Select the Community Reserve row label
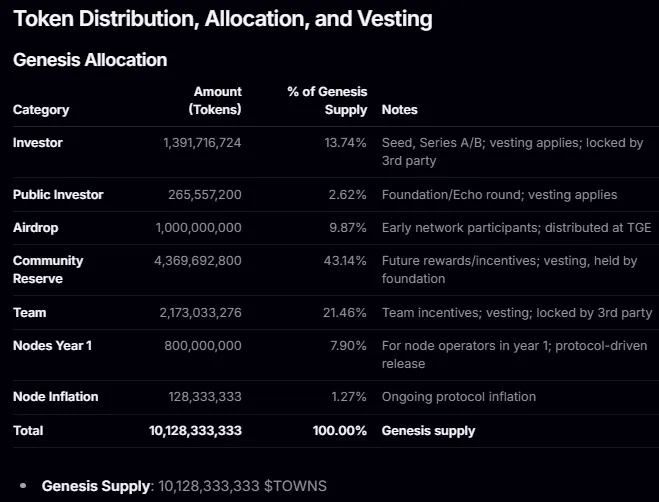The width and height of the screenshot is (659, 502). [x=48, y=269]
